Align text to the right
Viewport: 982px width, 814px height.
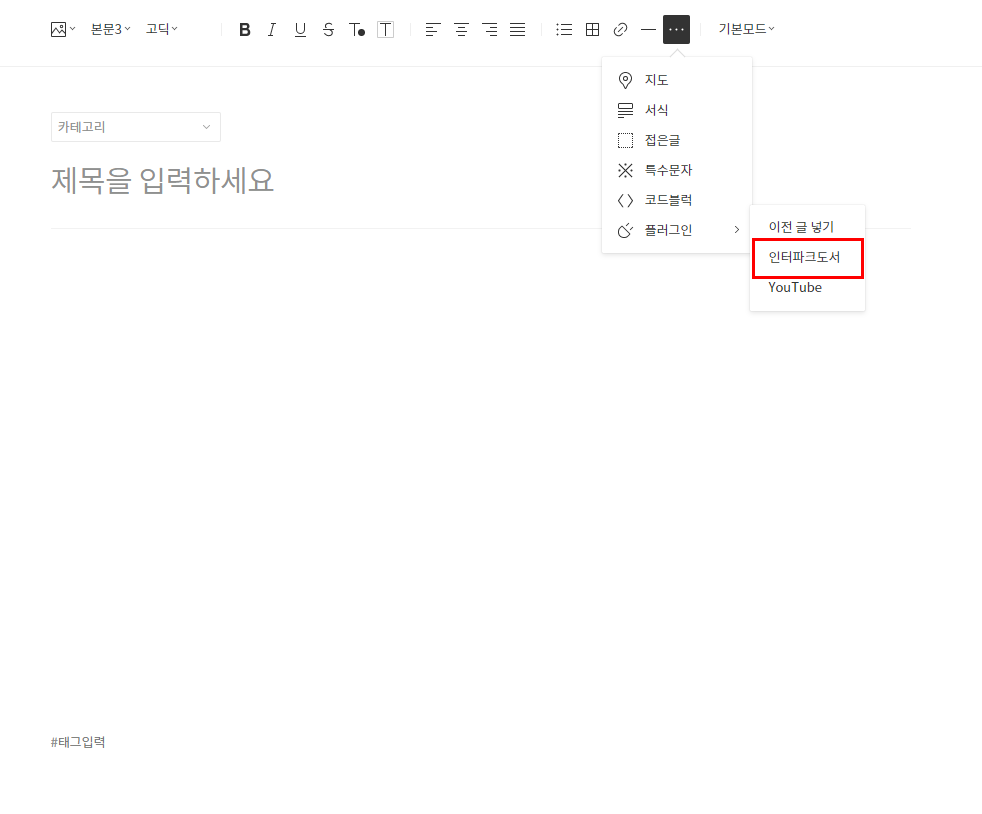pyautogui.click(x=489, y=29)
